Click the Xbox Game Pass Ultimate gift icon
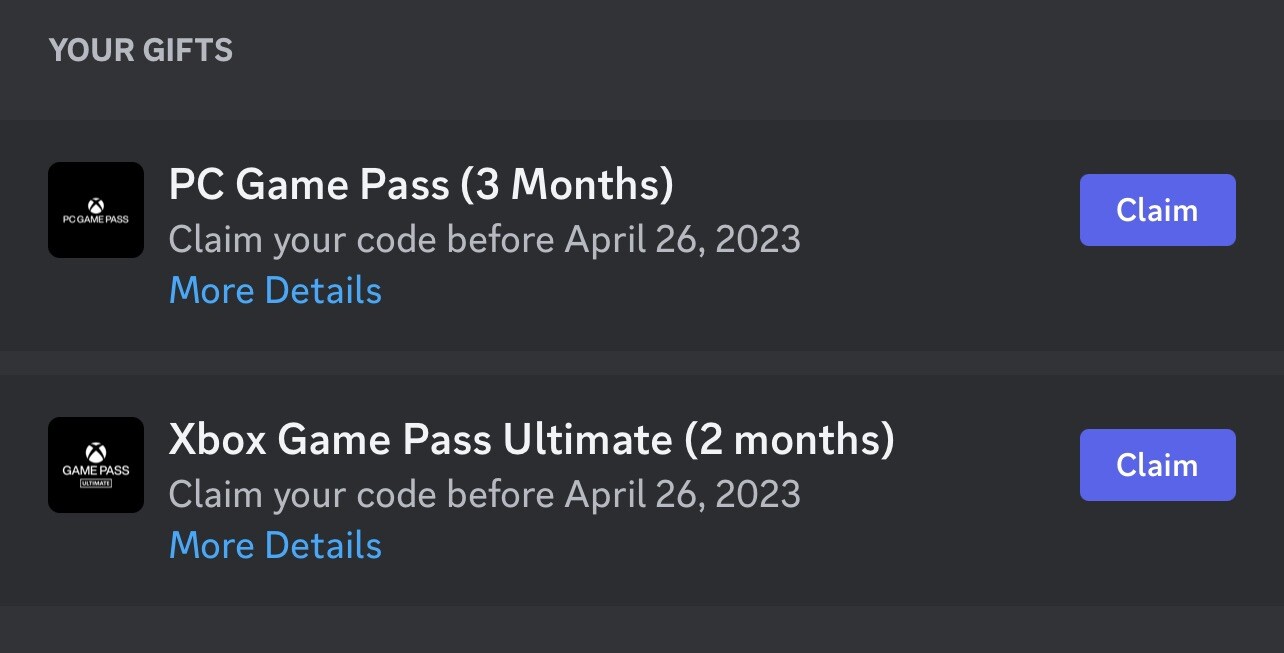The width and height of the screenshot is (1284, 653). 96,465
